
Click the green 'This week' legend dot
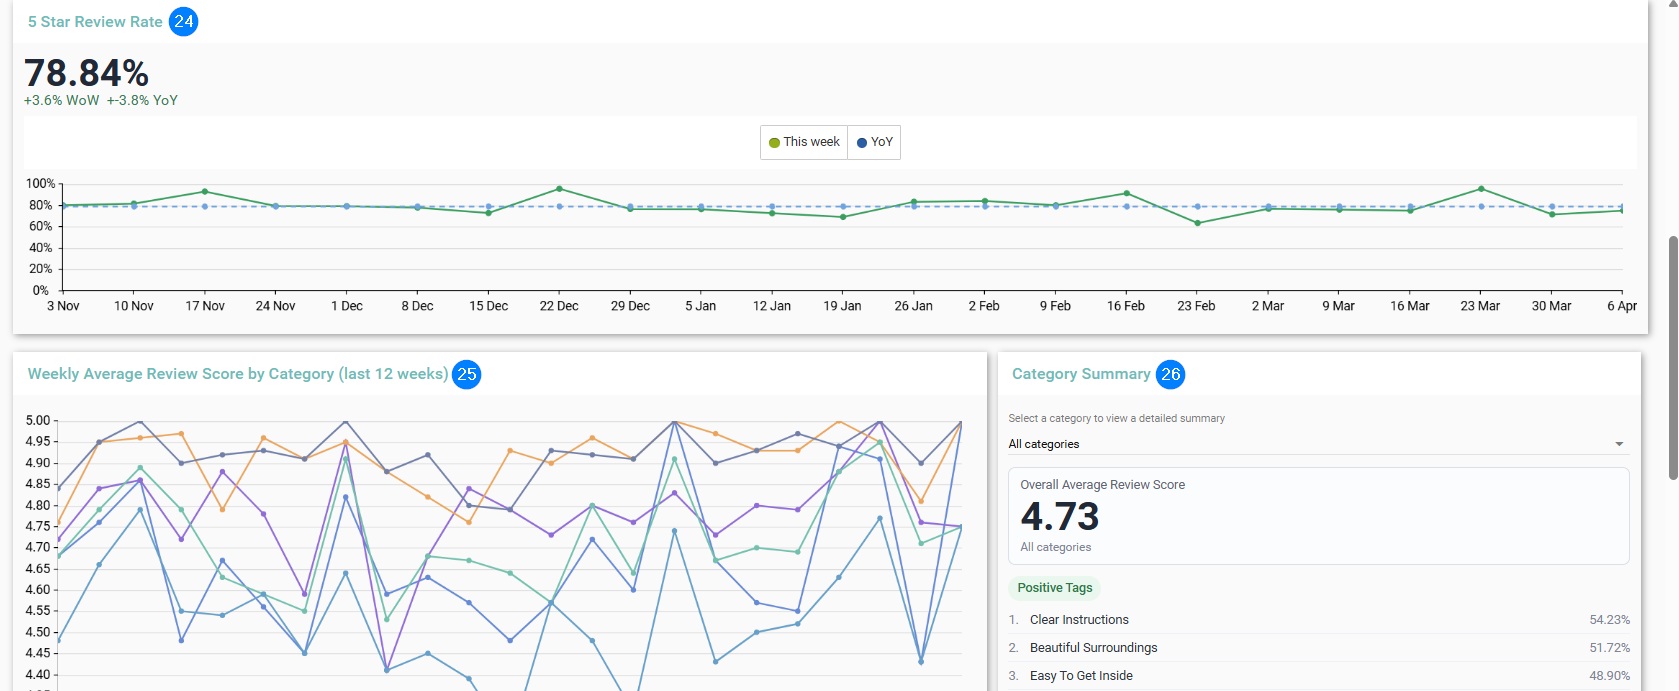[x=774, y=143]
